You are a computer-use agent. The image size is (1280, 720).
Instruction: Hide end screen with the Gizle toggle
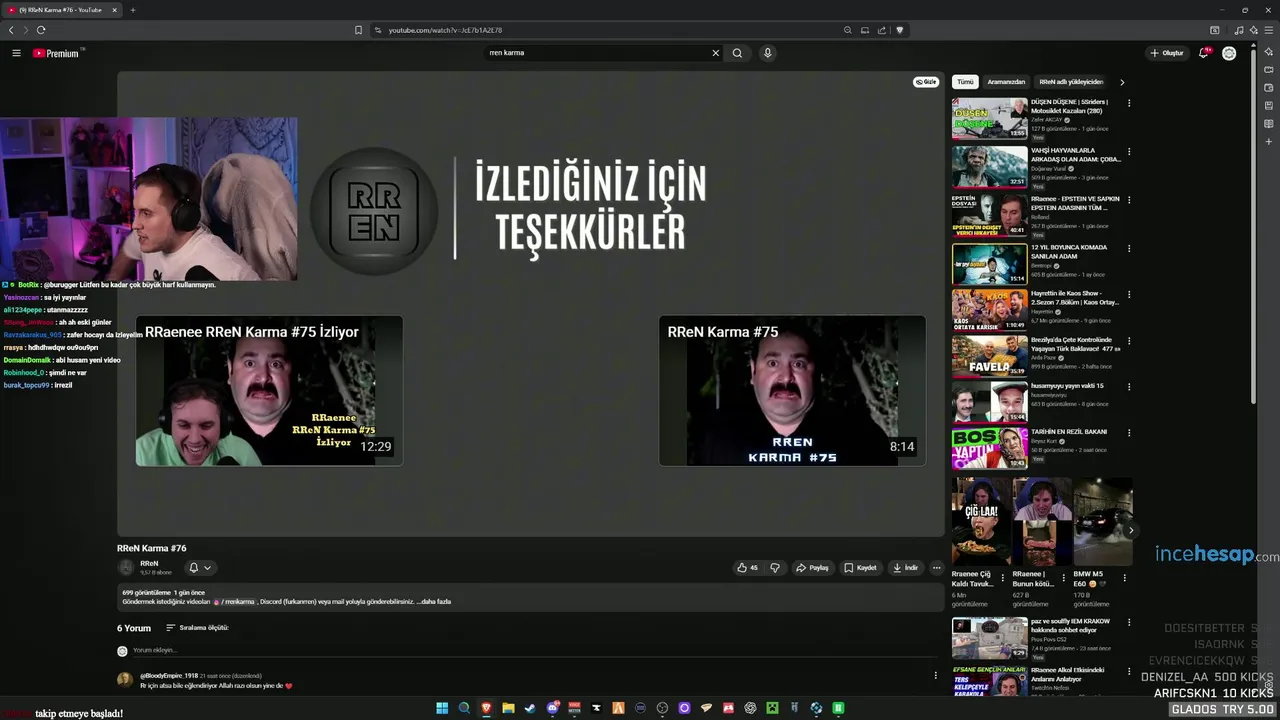click(926, 82)
